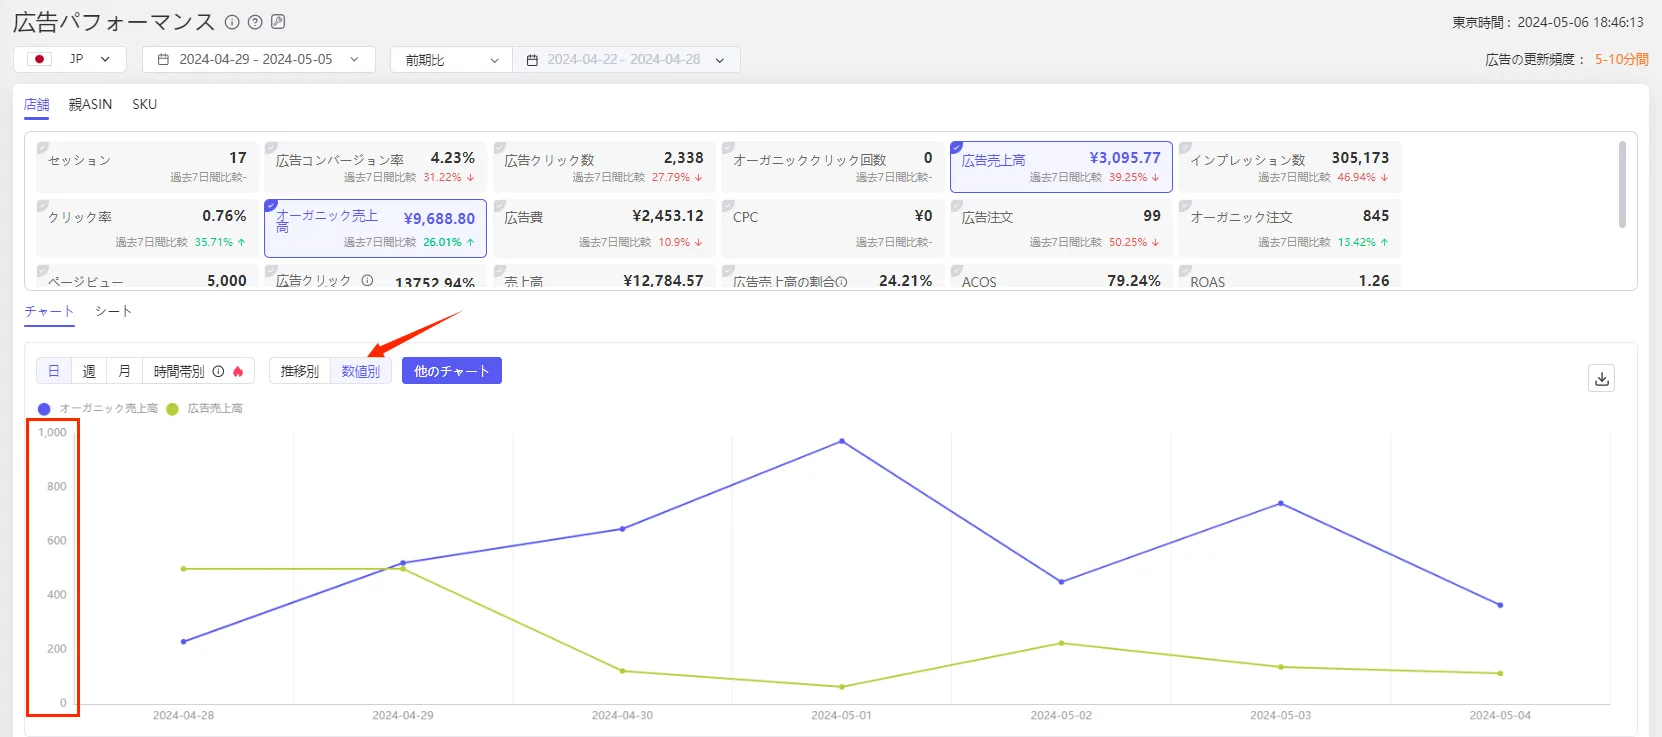The image size is (1662, 737).
Task: Uncheck the オーガニック売上高 metric card
Action: [x=271, y=206]
